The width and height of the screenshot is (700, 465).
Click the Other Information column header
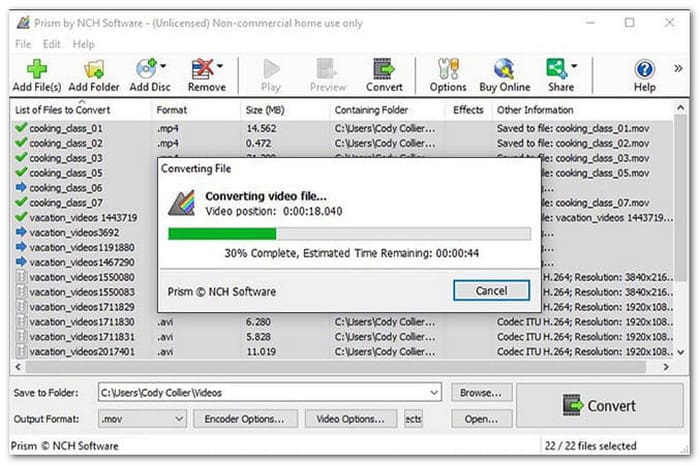pyautogui.click(x=535, y=110)
